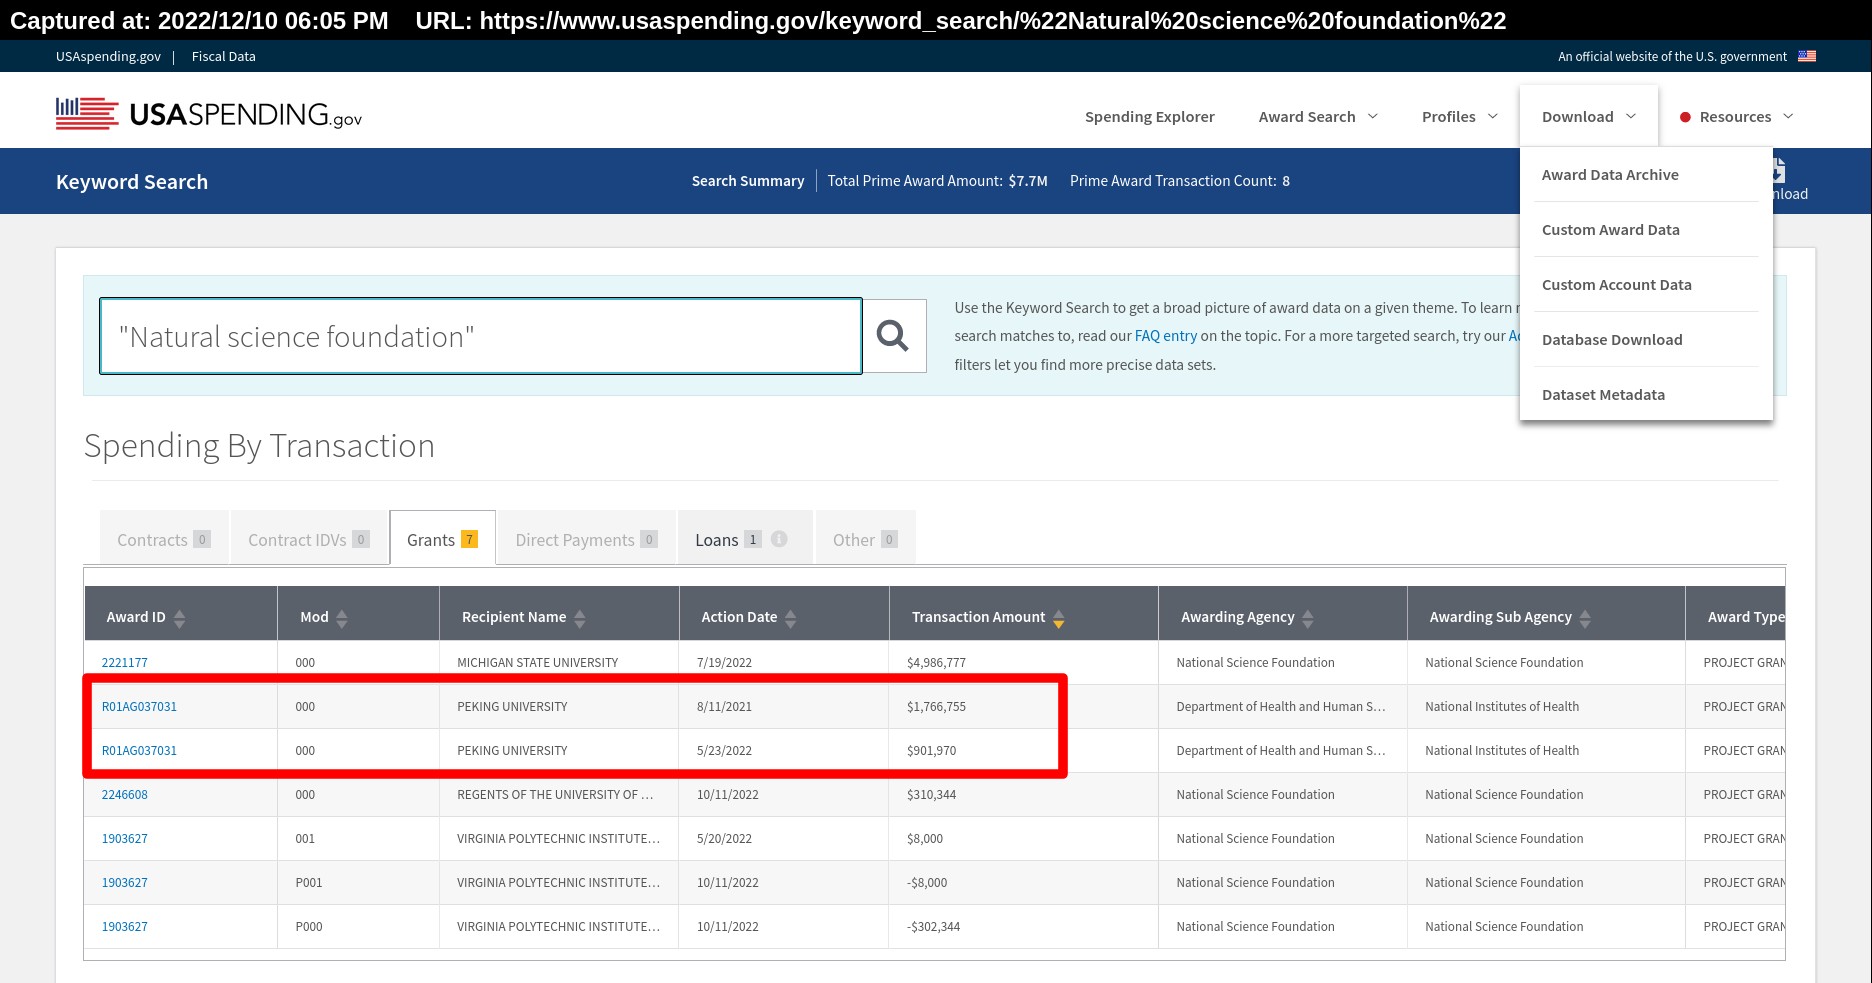Sort by Awarding Agency column arrows
The height and width of the screenshot is (983, 1872).
click(1308, 618)
